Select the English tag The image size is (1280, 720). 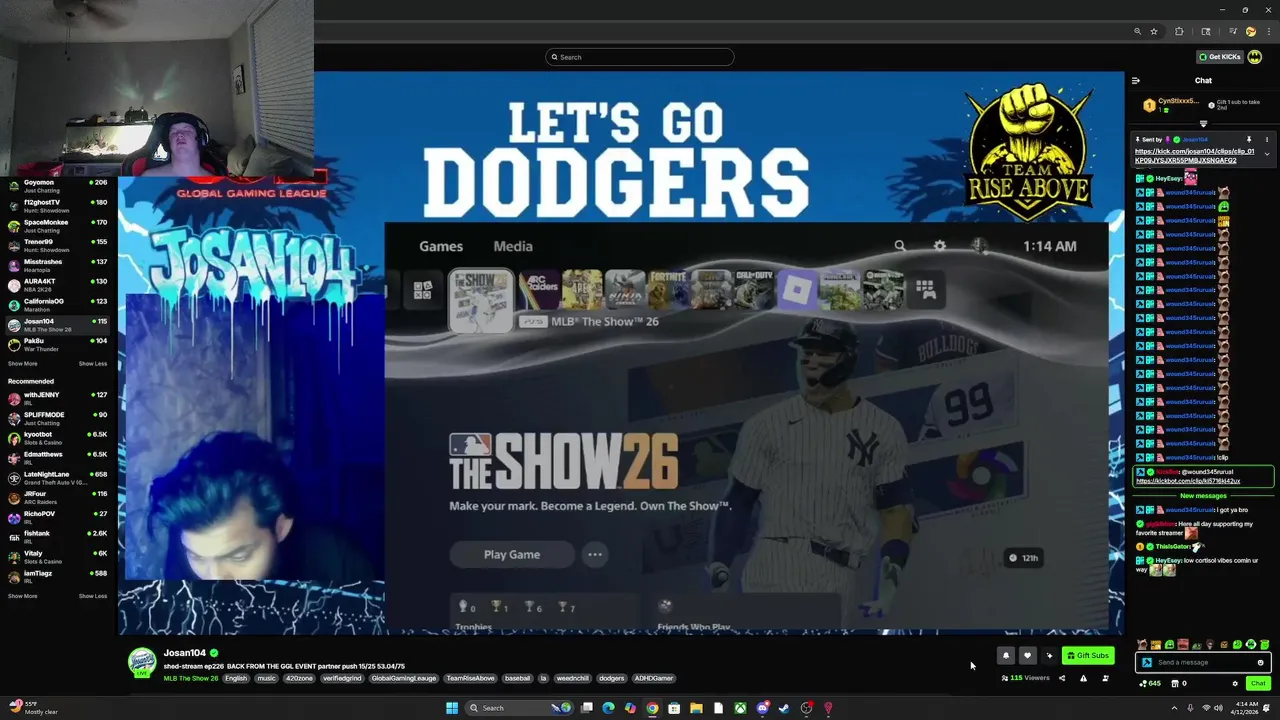coord(236,679)
